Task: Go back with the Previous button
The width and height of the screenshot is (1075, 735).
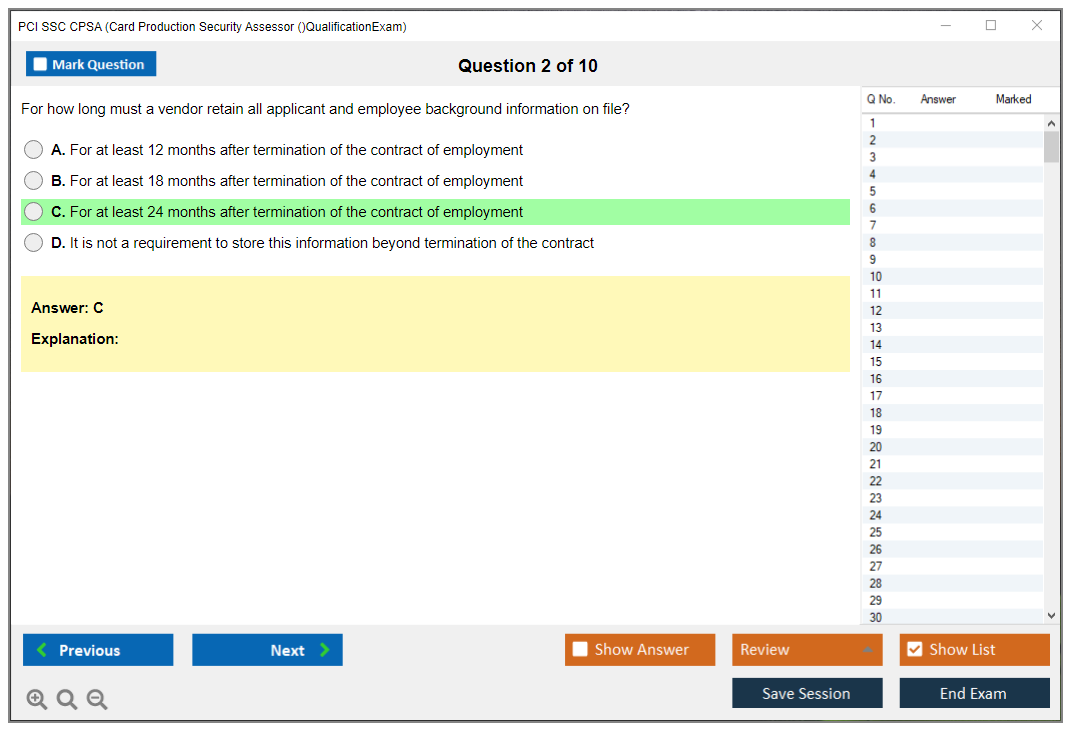Action: pos(98,650)
